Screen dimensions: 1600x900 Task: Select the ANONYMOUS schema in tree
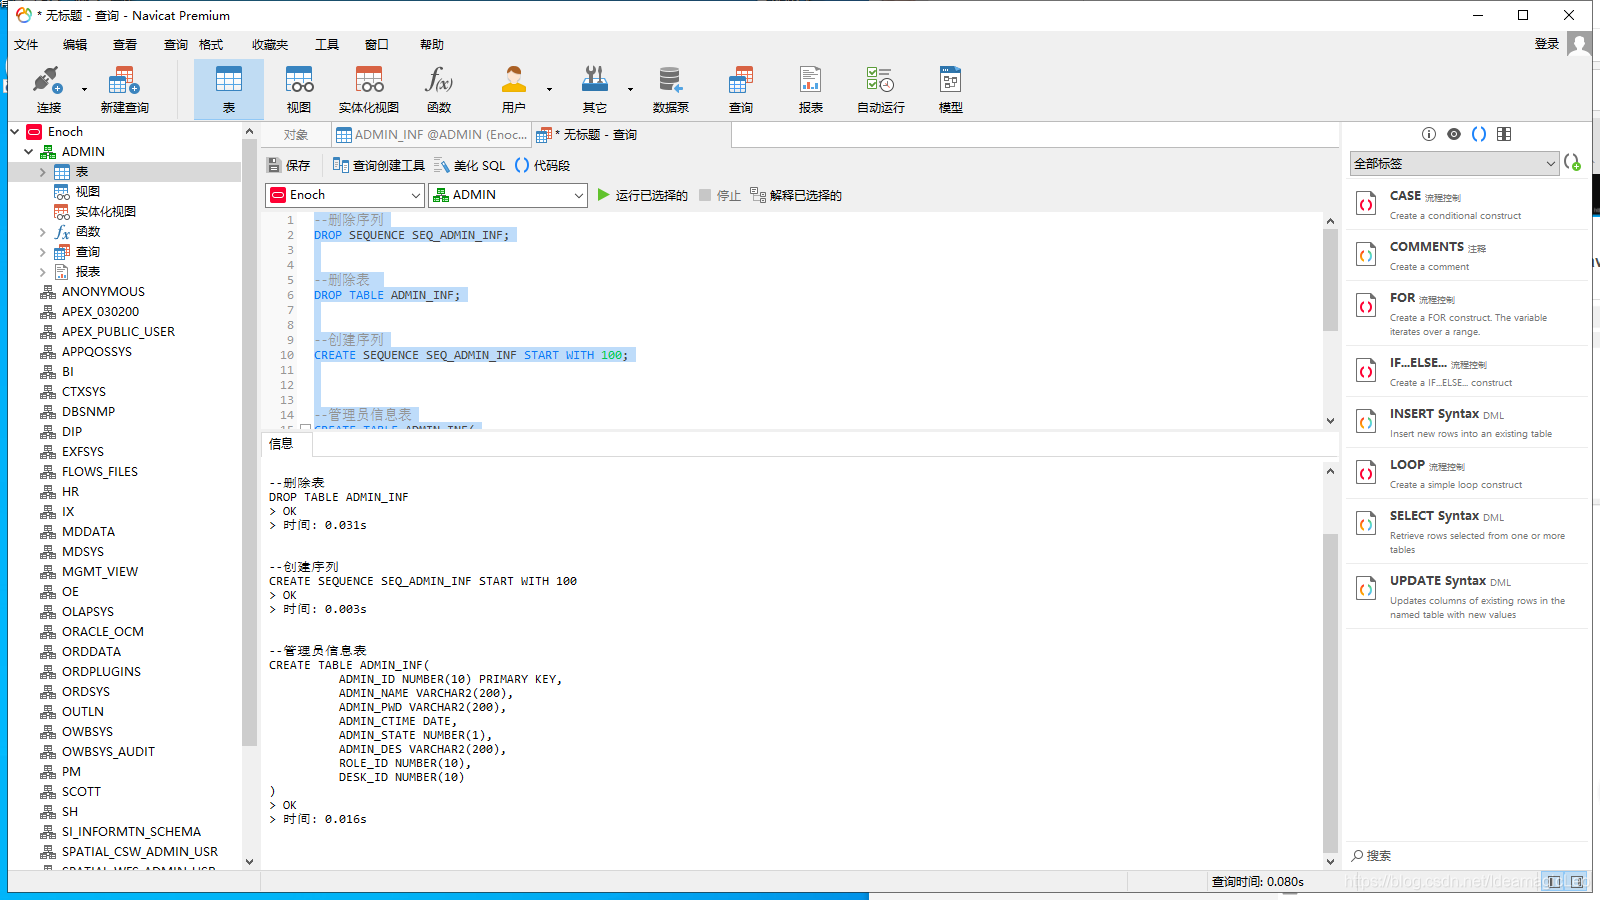103,292
